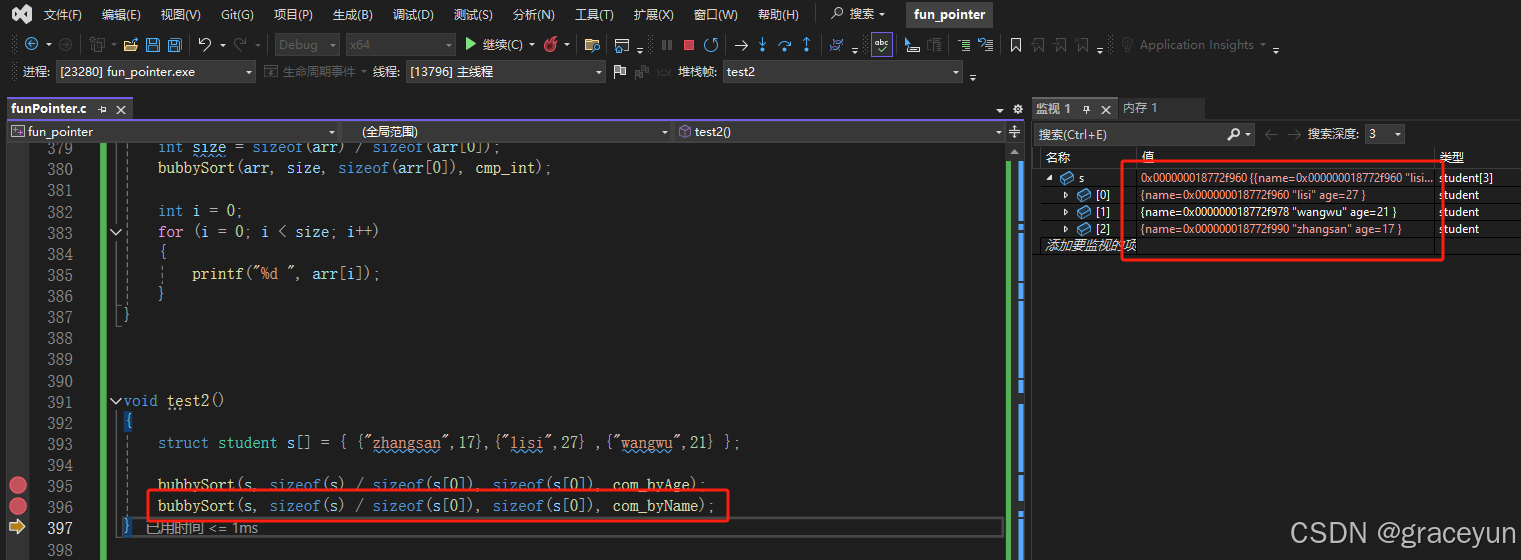This screenshot has height=560, width=1521.
Task: Pin the funPointer.c tab
Action: coord(102,109)
